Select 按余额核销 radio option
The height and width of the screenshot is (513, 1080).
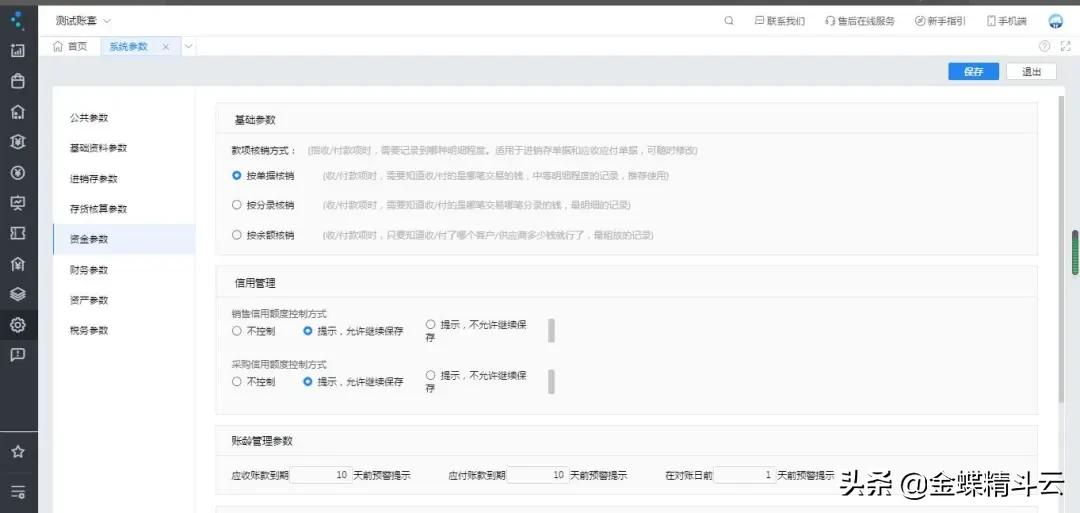point(236,235)
